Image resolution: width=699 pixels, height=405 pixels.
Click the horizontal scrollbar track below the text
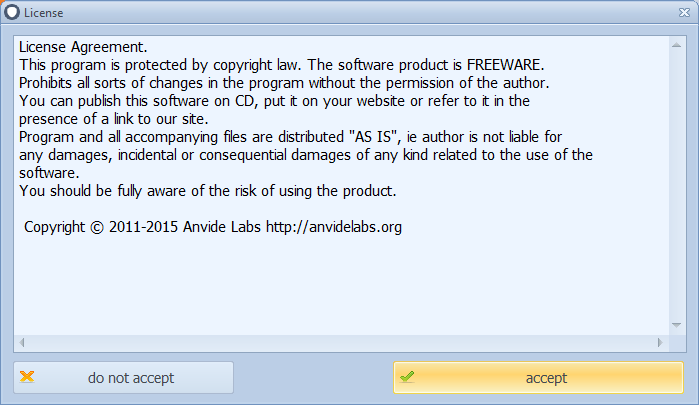340,342
